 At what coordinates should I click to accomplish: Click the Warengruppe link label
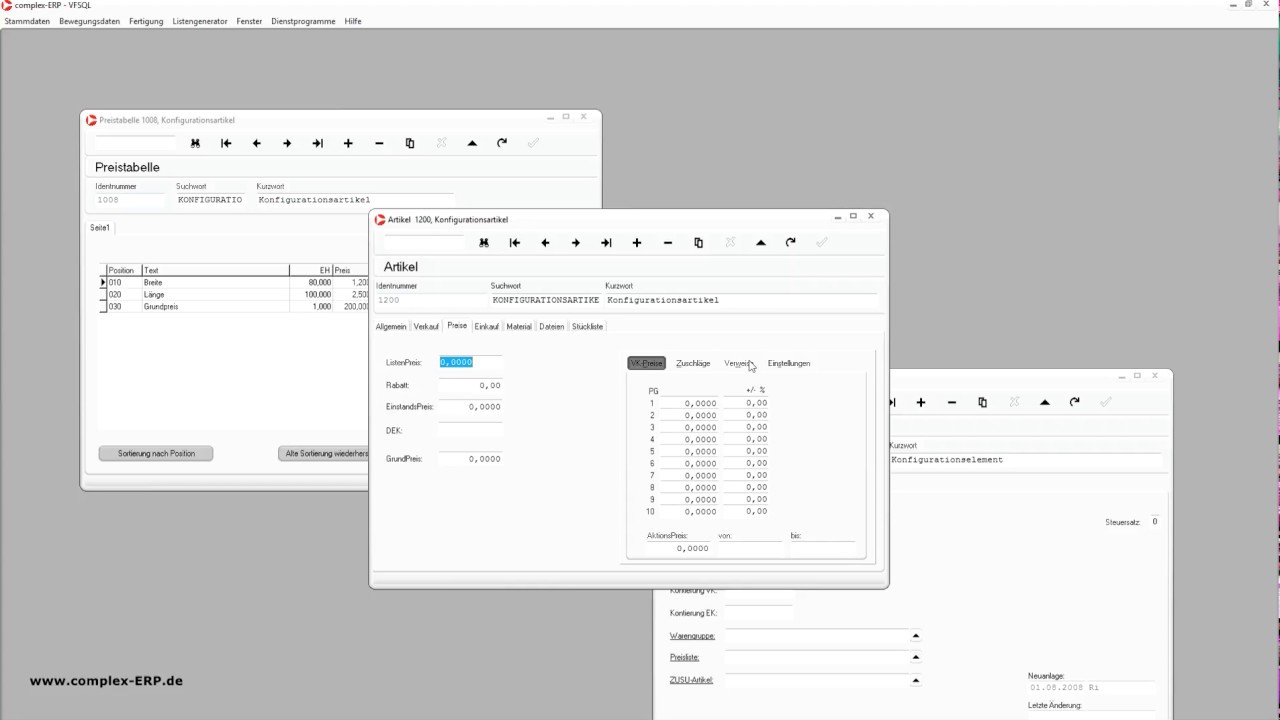[692, 636]
